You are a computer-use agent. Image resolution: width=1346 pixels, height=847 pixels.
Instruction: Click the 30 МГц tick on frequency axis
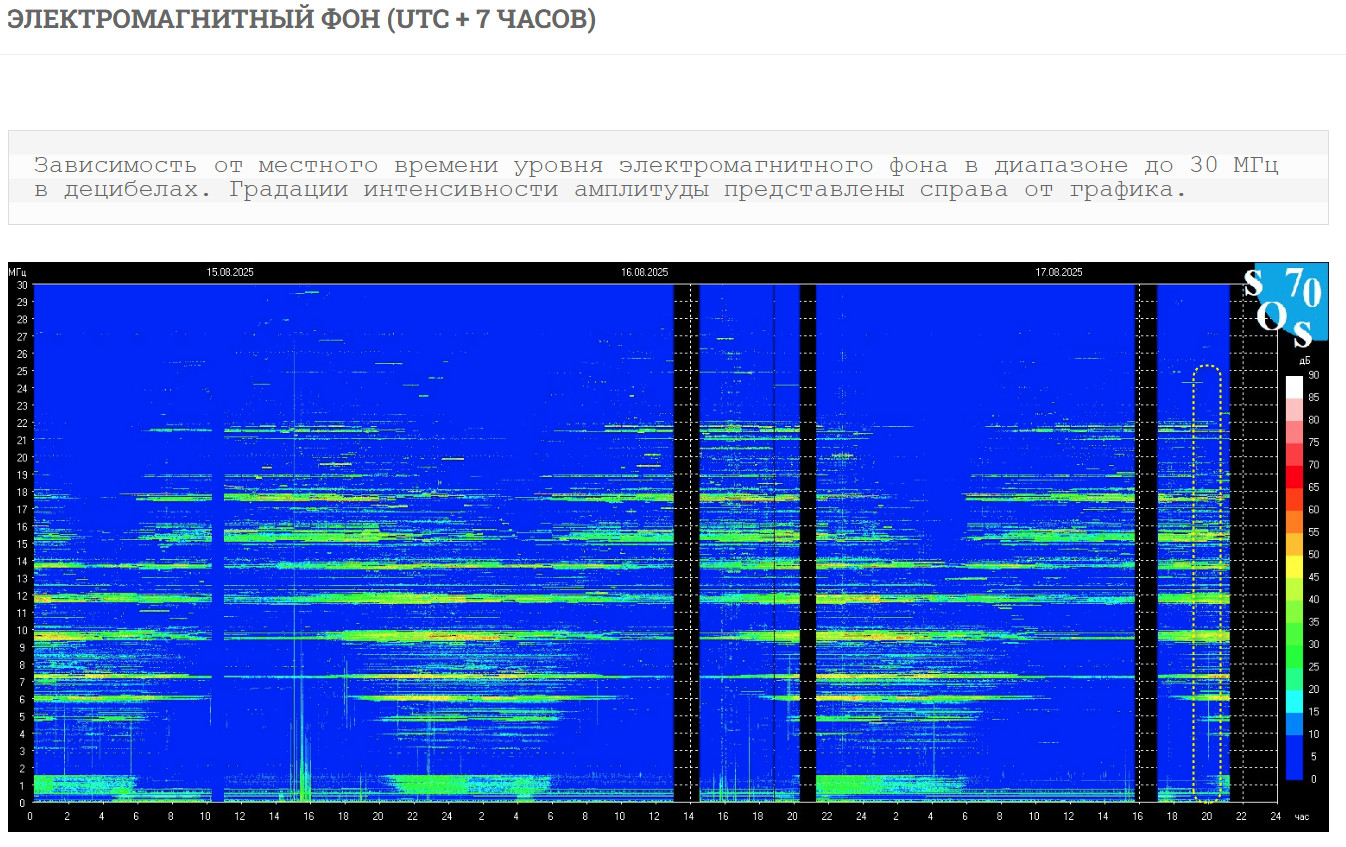point(21,285)
